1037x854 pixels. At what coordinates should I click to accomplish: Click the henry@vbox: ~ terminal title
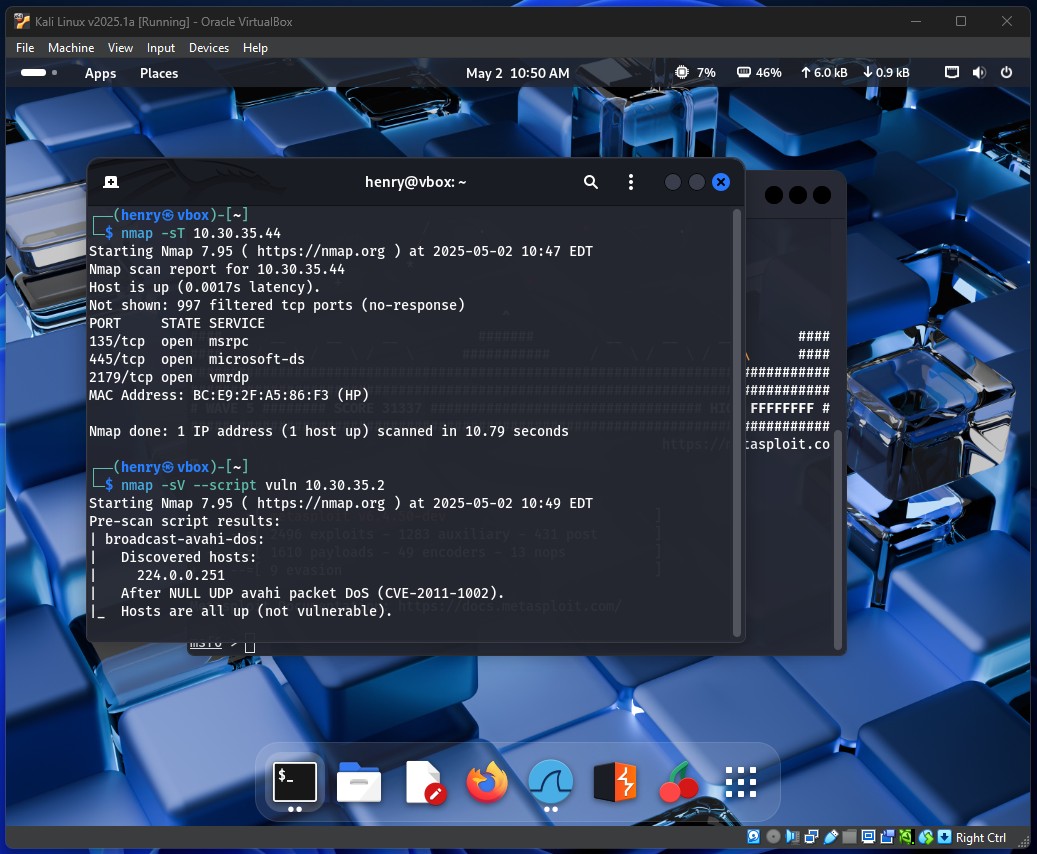pyautogui.click(x=415, y=182)
